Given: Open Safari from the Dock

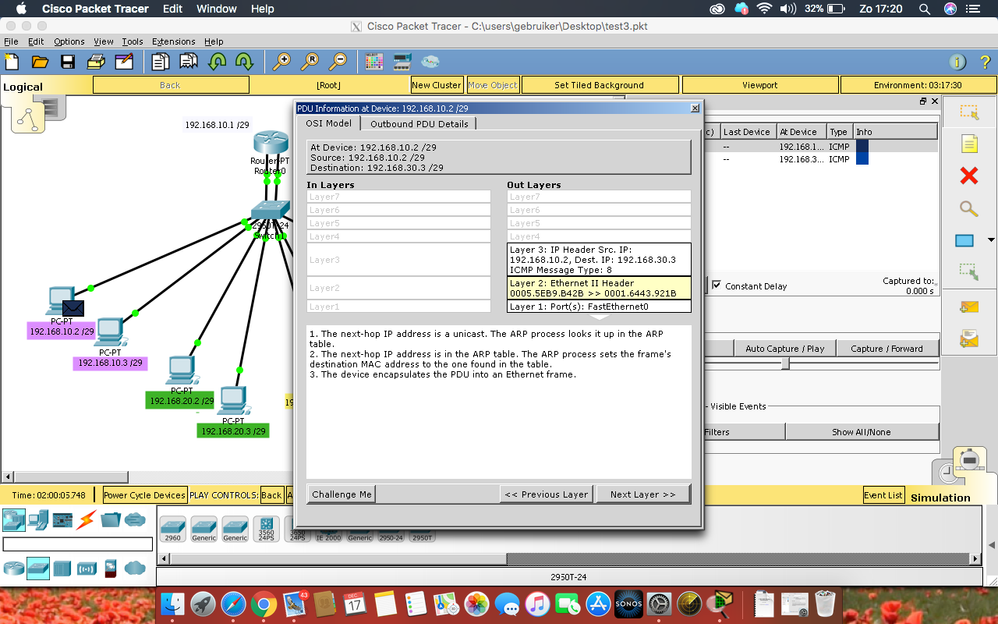Looking at the screenshot, I should 234,604.
